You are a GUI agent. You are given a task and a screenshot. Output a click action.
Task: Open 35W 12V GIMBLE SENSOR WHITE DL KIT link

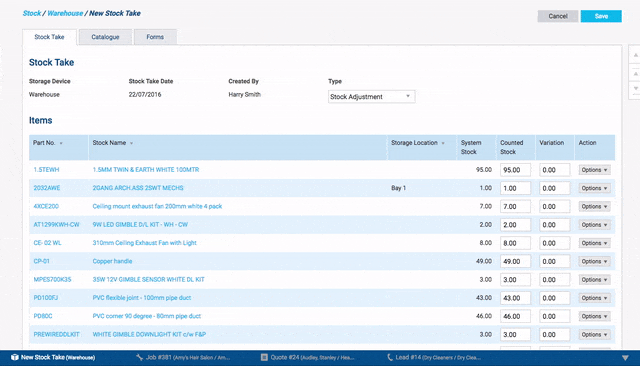pos(149,280)
